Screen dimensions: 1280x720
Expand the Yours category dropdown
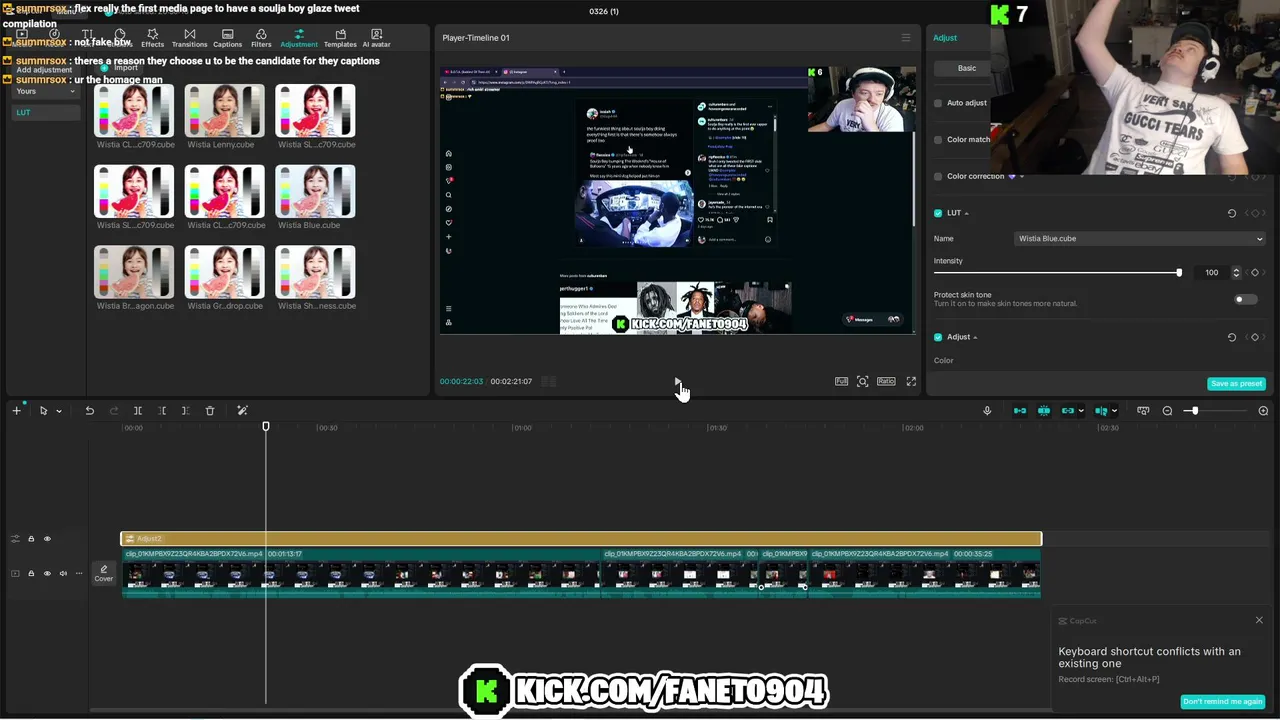(46, 91)
